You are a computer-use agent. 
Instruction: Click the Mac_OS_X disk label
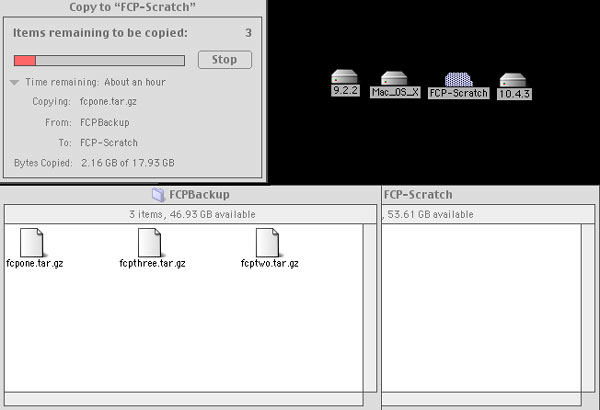tap(395, 92)
